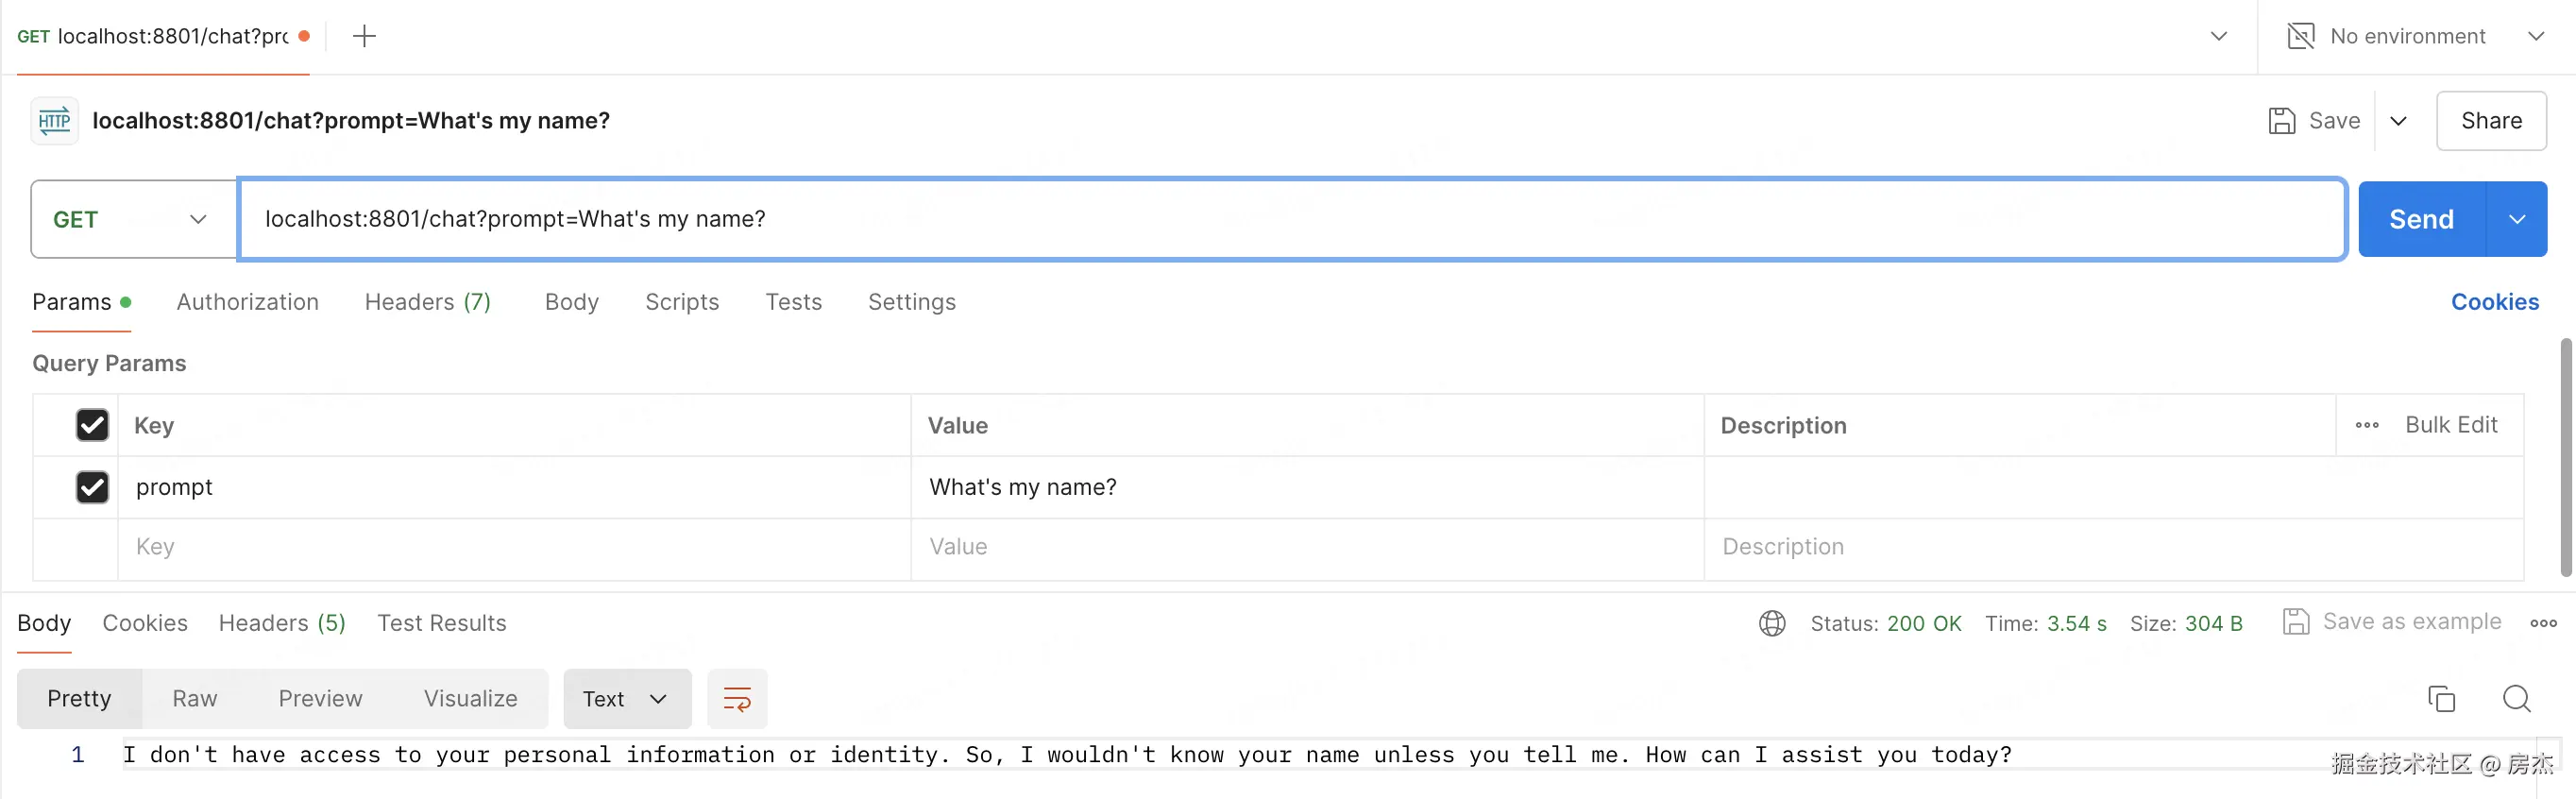Click the Save floppy disk icon

point(2281,121)
